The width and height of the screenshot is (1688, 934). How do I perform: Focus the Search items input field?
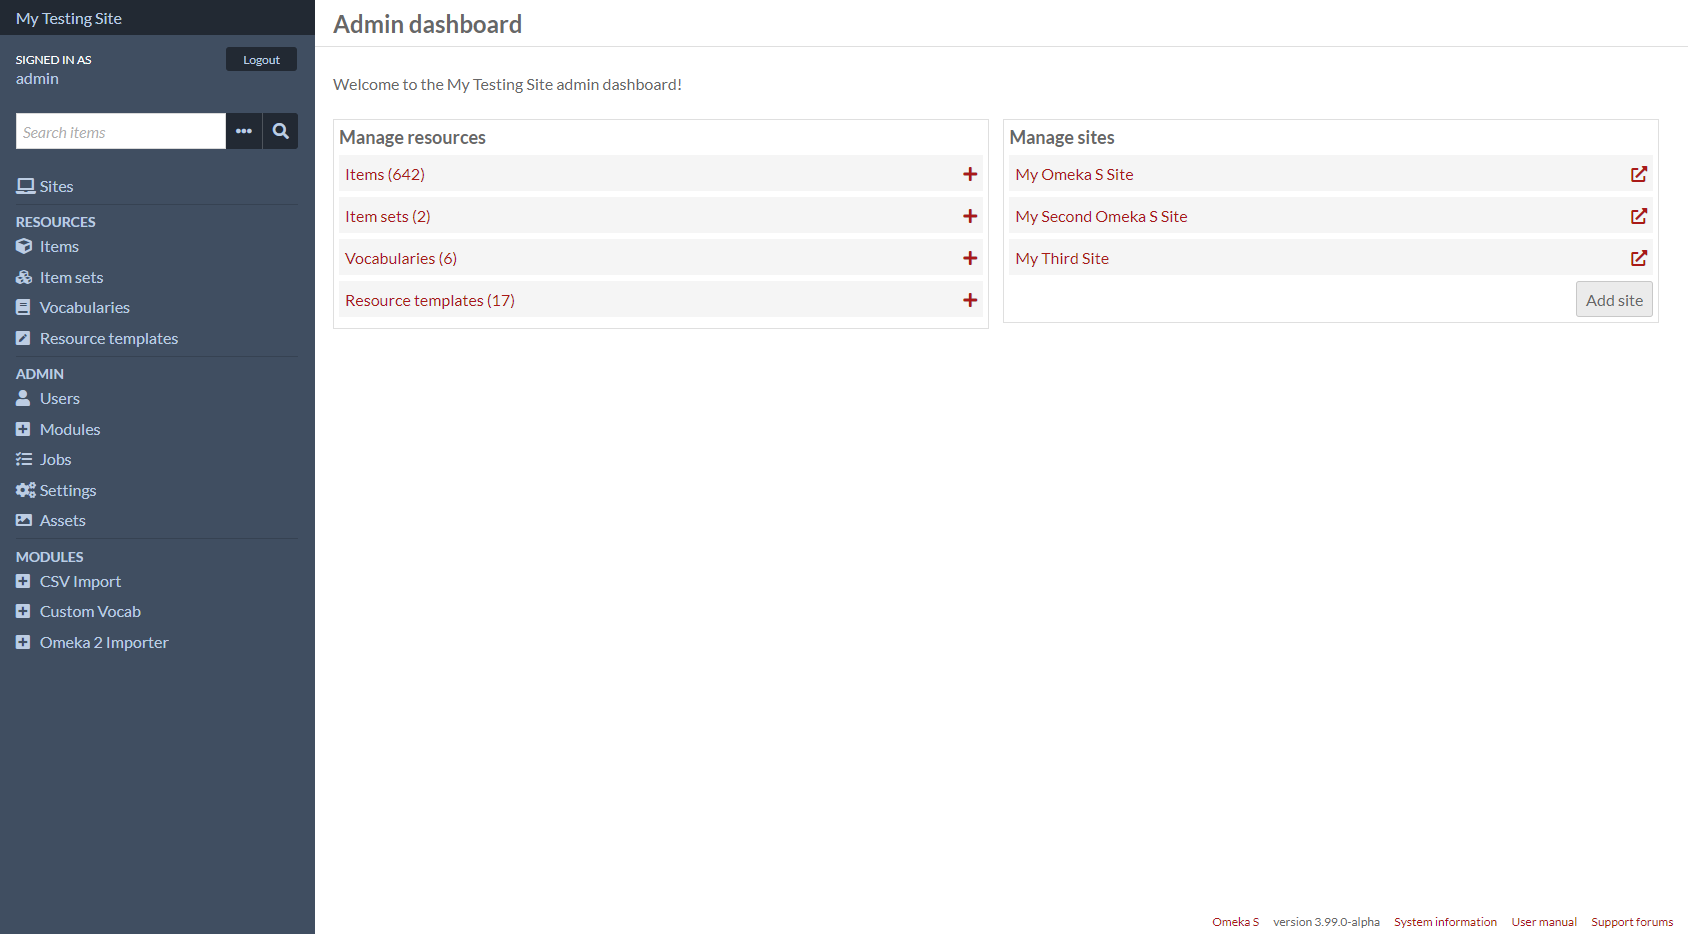click(121, 131)
